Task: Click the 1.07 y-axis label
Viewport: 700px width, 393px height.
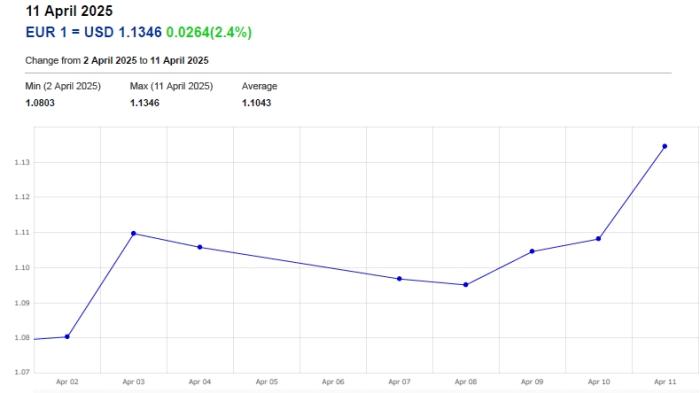Action: click(x=22, y=372)
